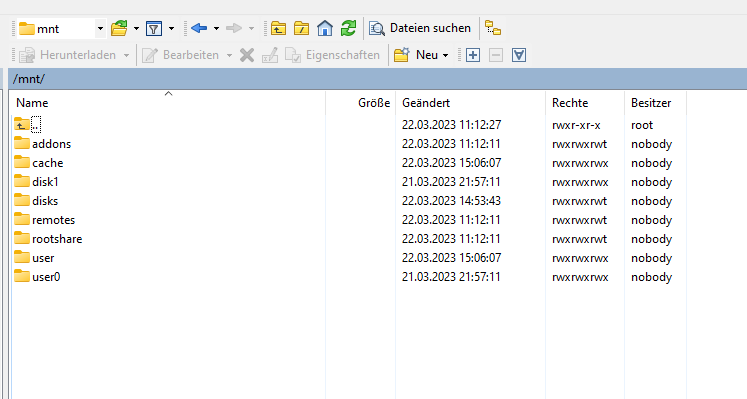Select the user folder
This screenshot has height=399, width=747.
coord(43,258)
